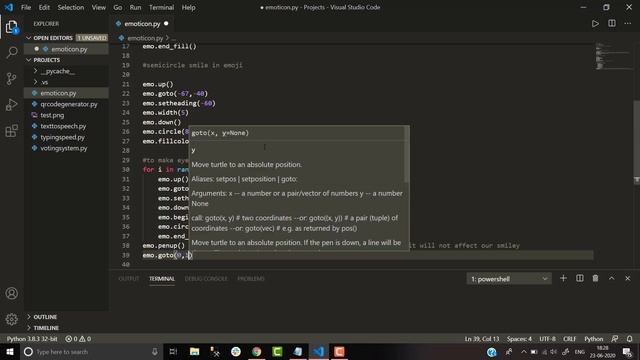Select the emoticon.py editor tab

point(142,24)
